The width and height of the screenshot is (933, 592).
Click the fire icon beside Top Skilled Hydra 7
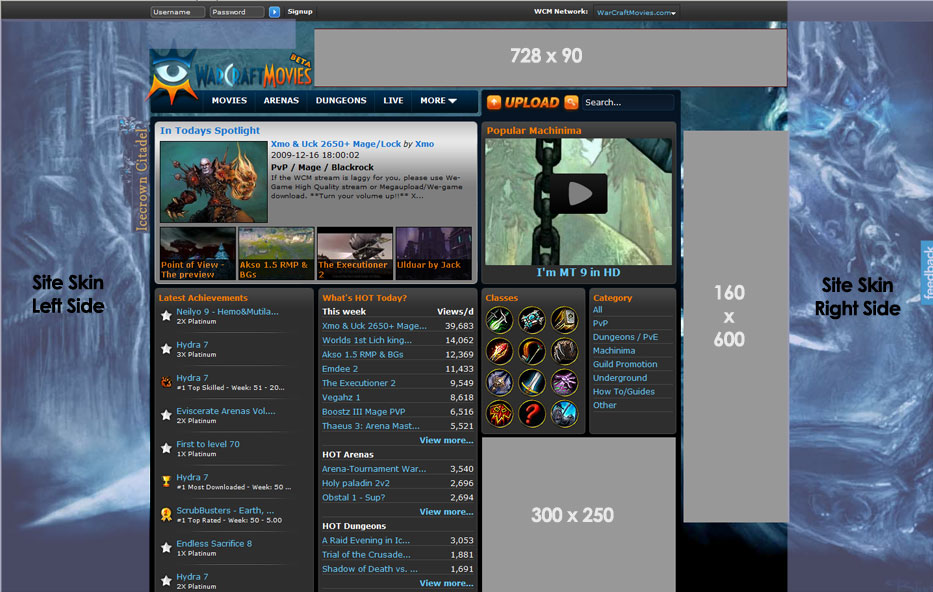click(x=167, y=382)
